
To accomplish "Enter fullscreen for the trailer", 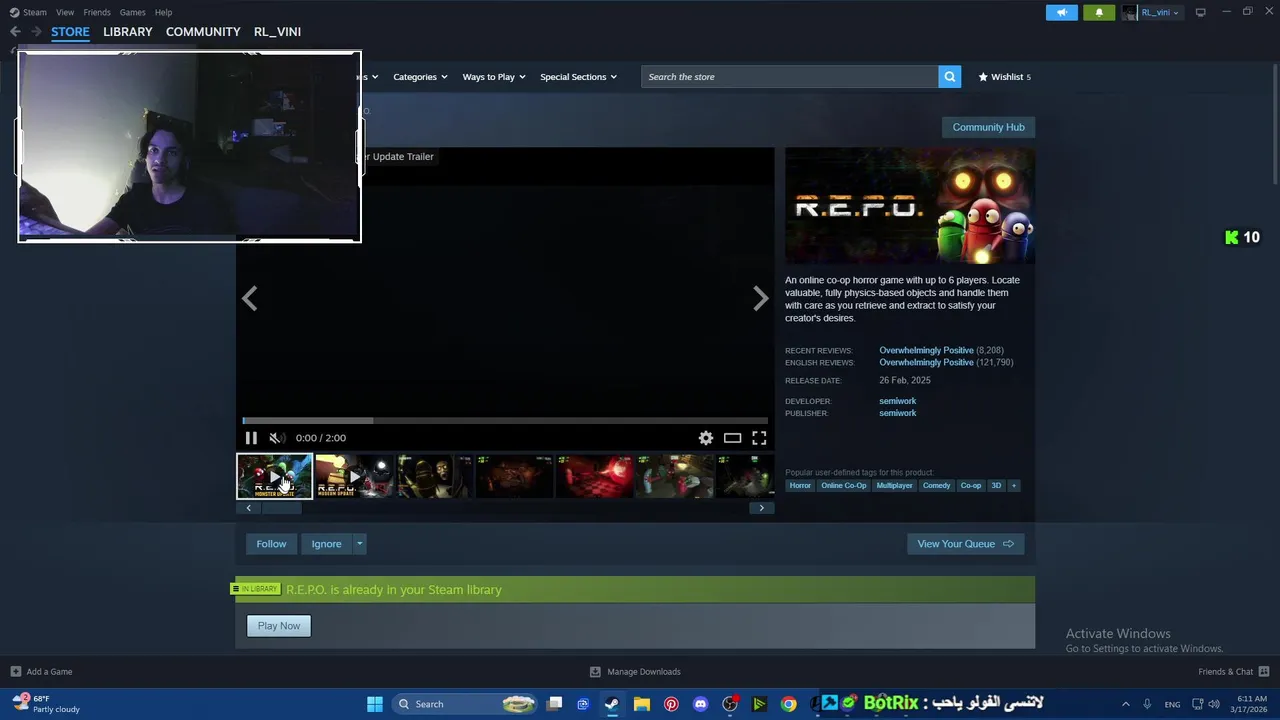I will [x=760, y=438].
